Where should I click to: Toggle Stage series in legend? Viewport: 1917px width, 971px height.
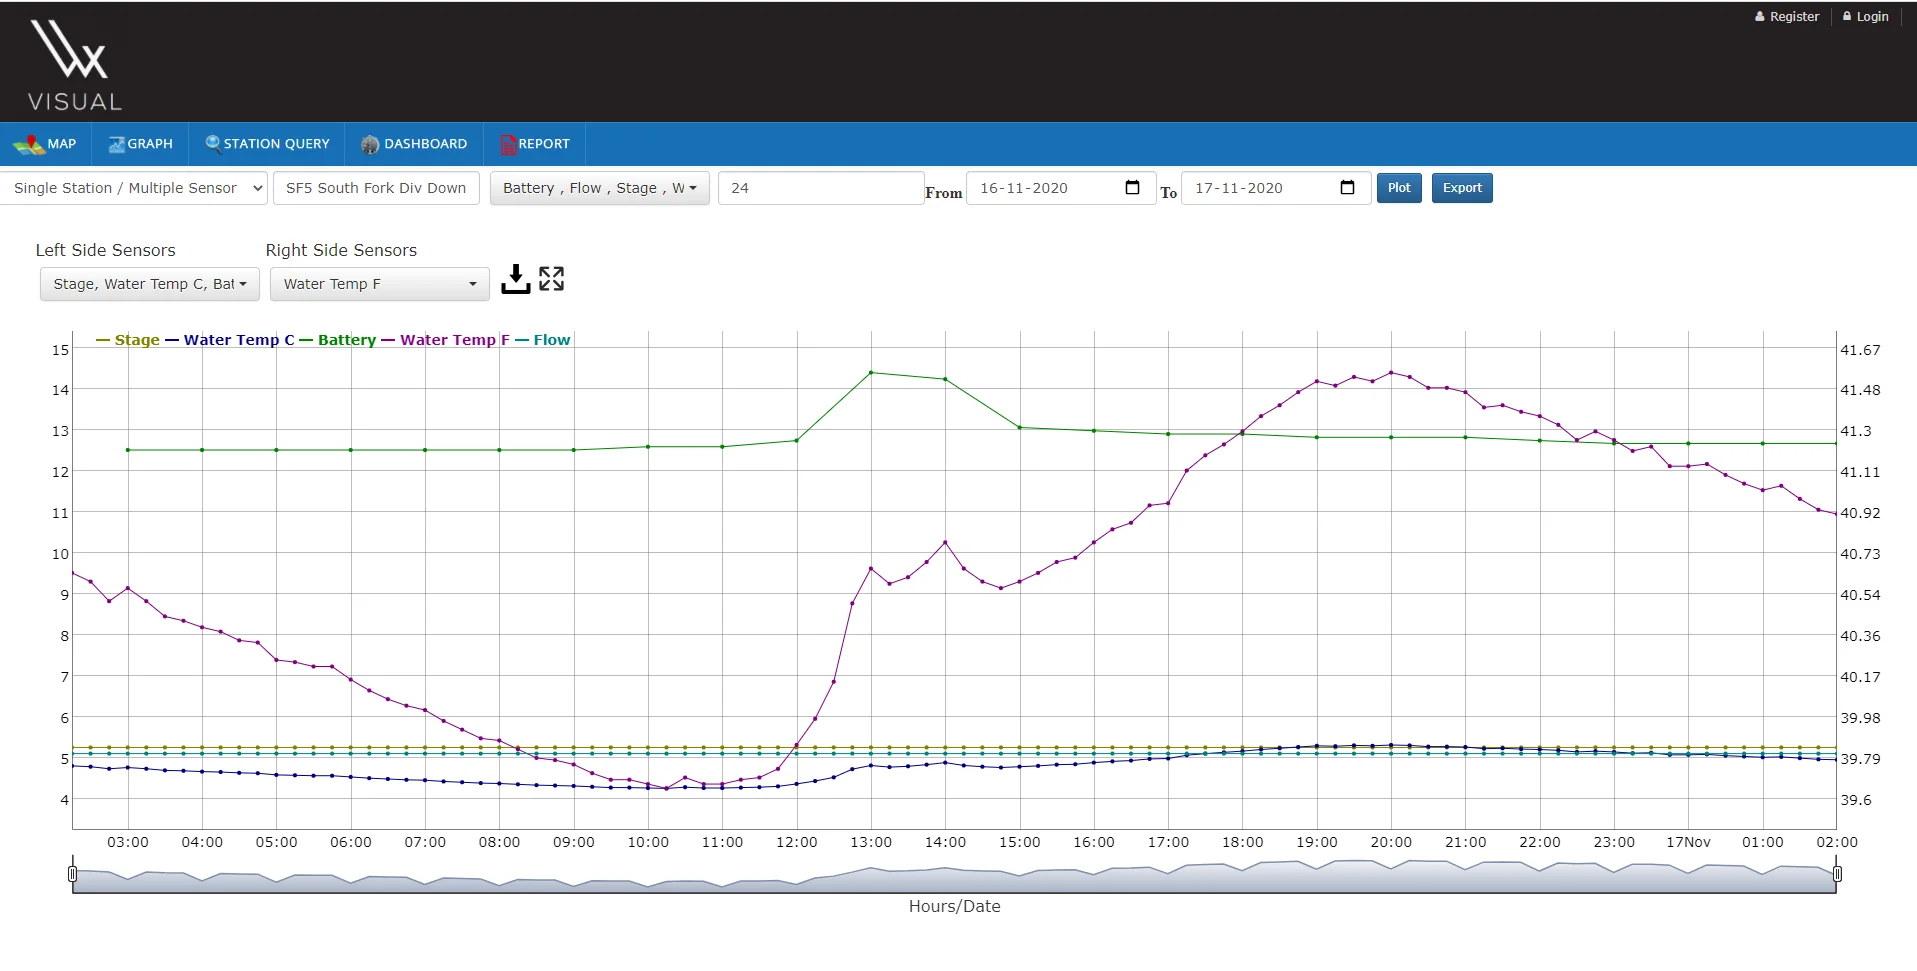coord(128,340)
